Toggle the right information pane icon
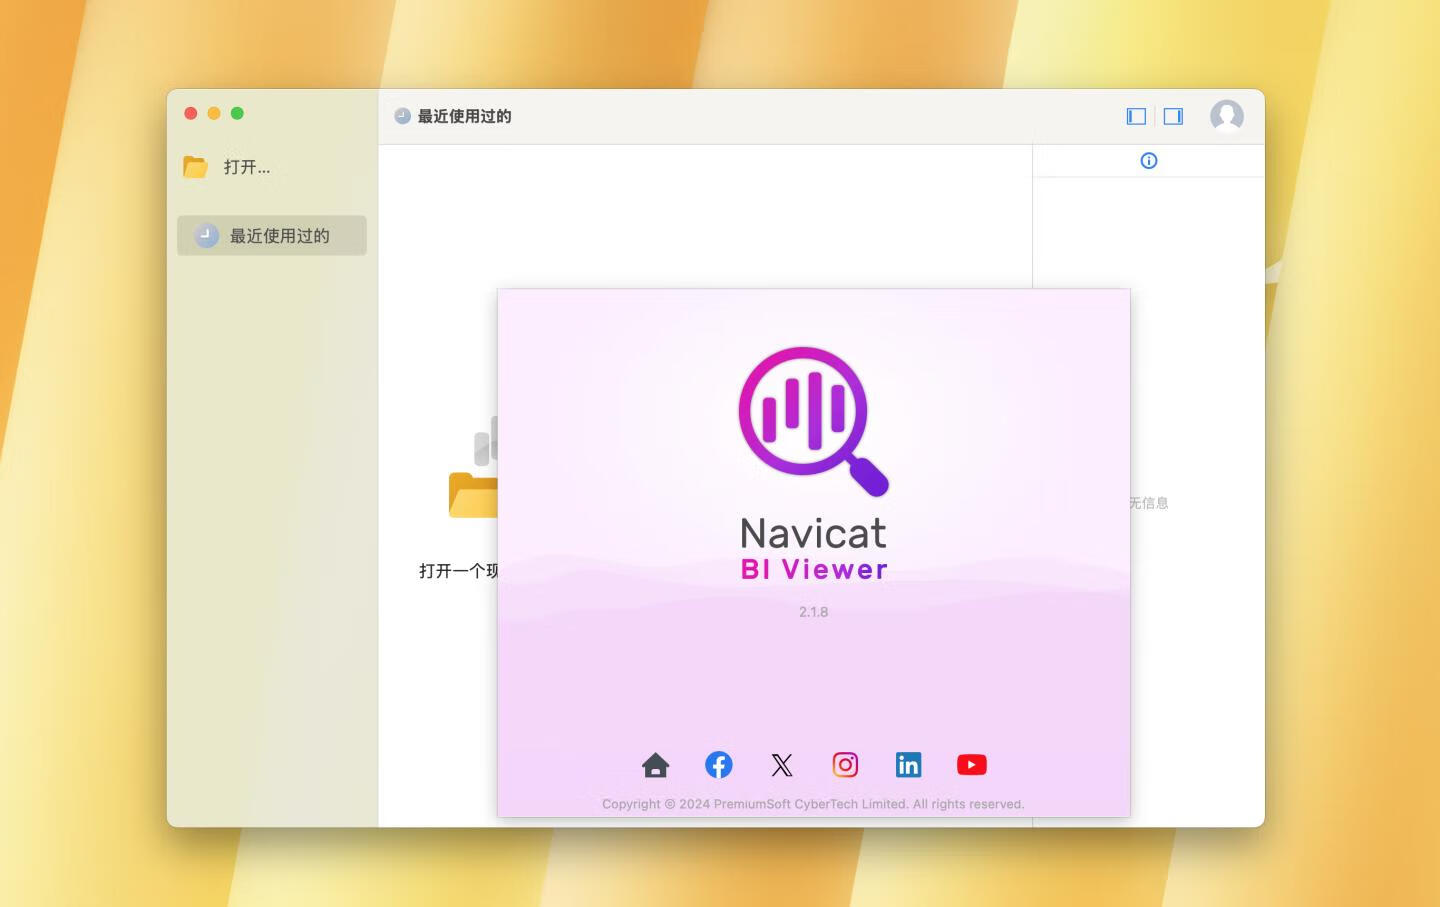This screenshot has height=907, width=1440. click(1173, 116)
